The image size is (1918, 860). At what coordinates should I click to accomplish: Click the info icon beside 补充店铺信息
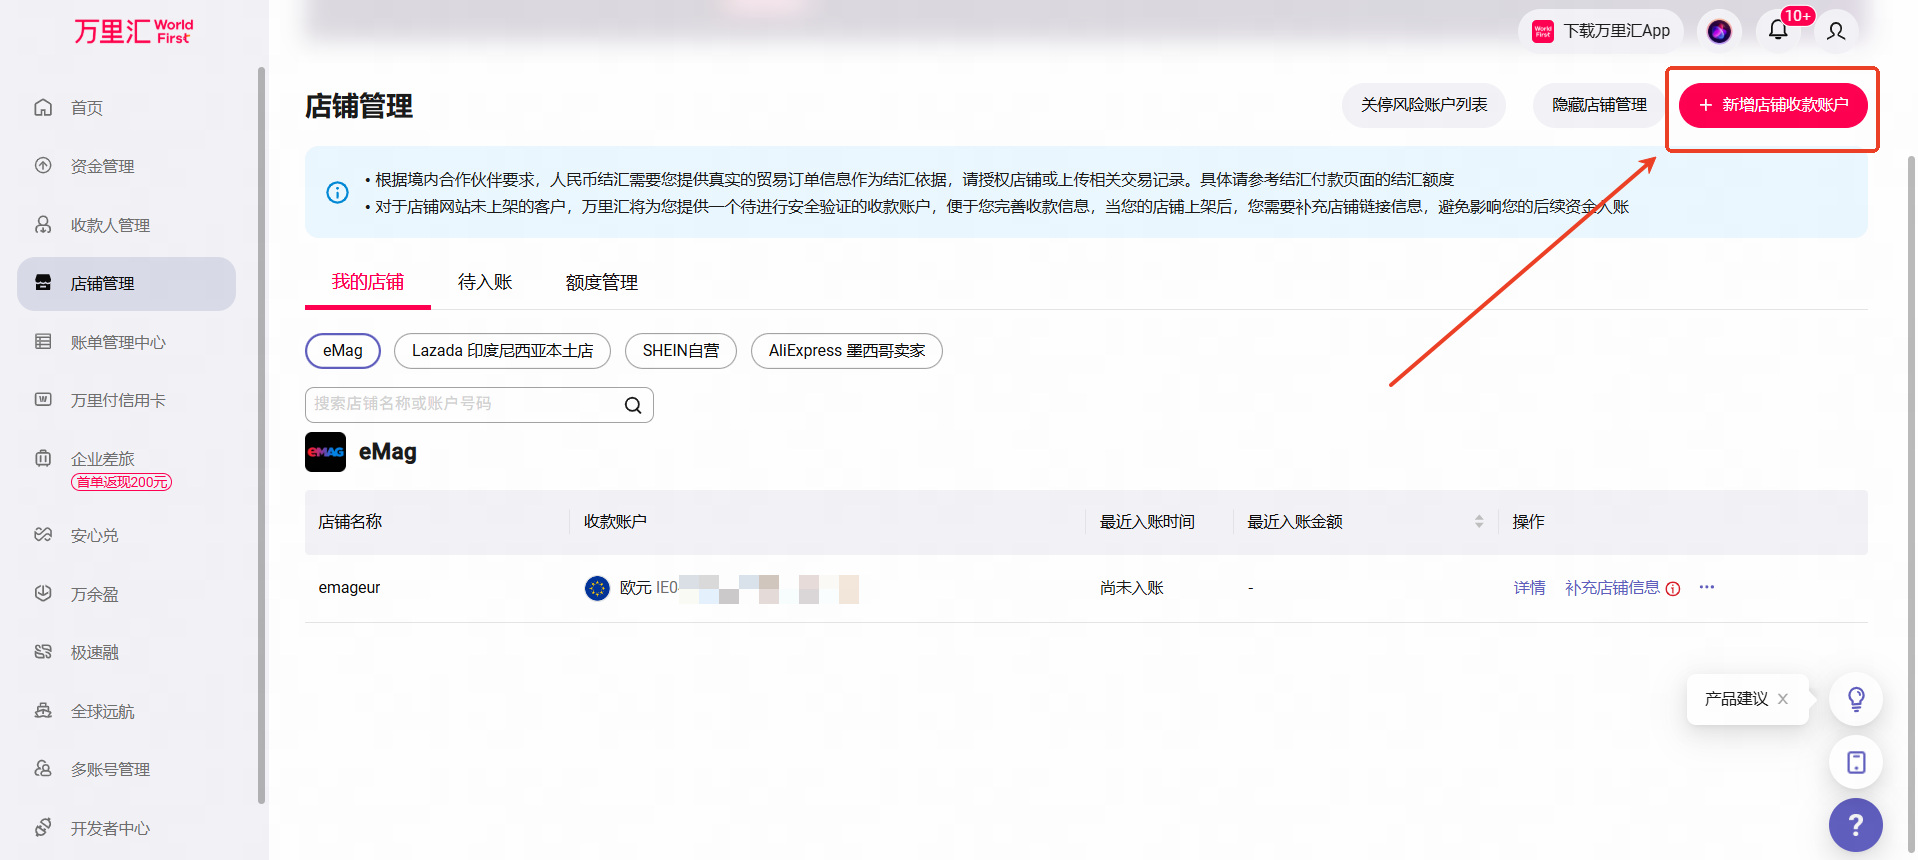click(1673, 589)
